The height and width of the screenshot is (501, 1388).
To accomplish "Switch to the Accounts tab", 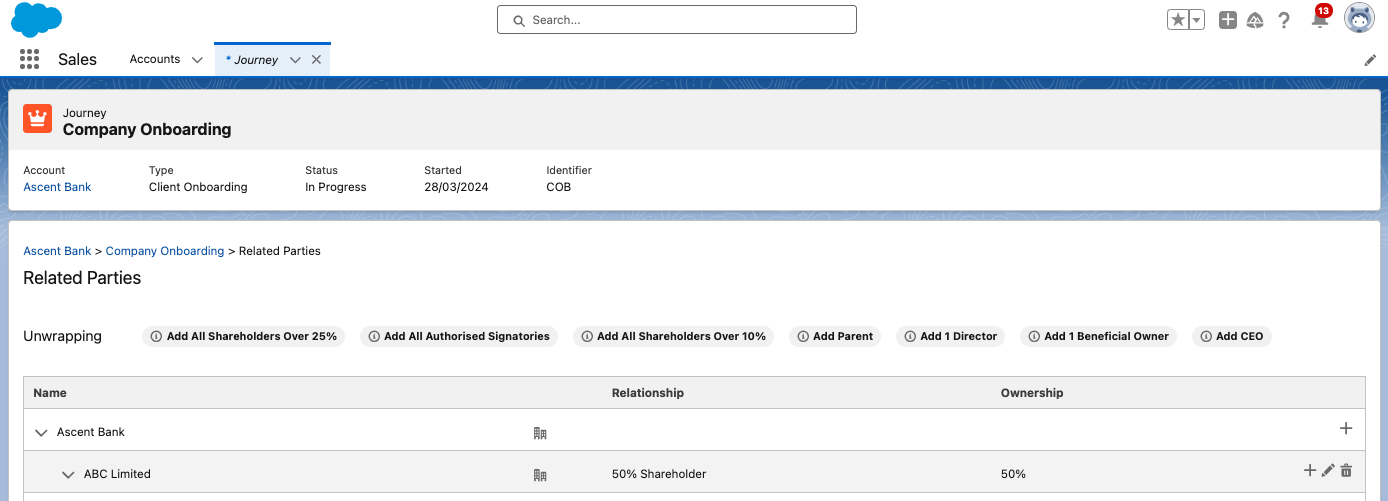I will point(155,59).
